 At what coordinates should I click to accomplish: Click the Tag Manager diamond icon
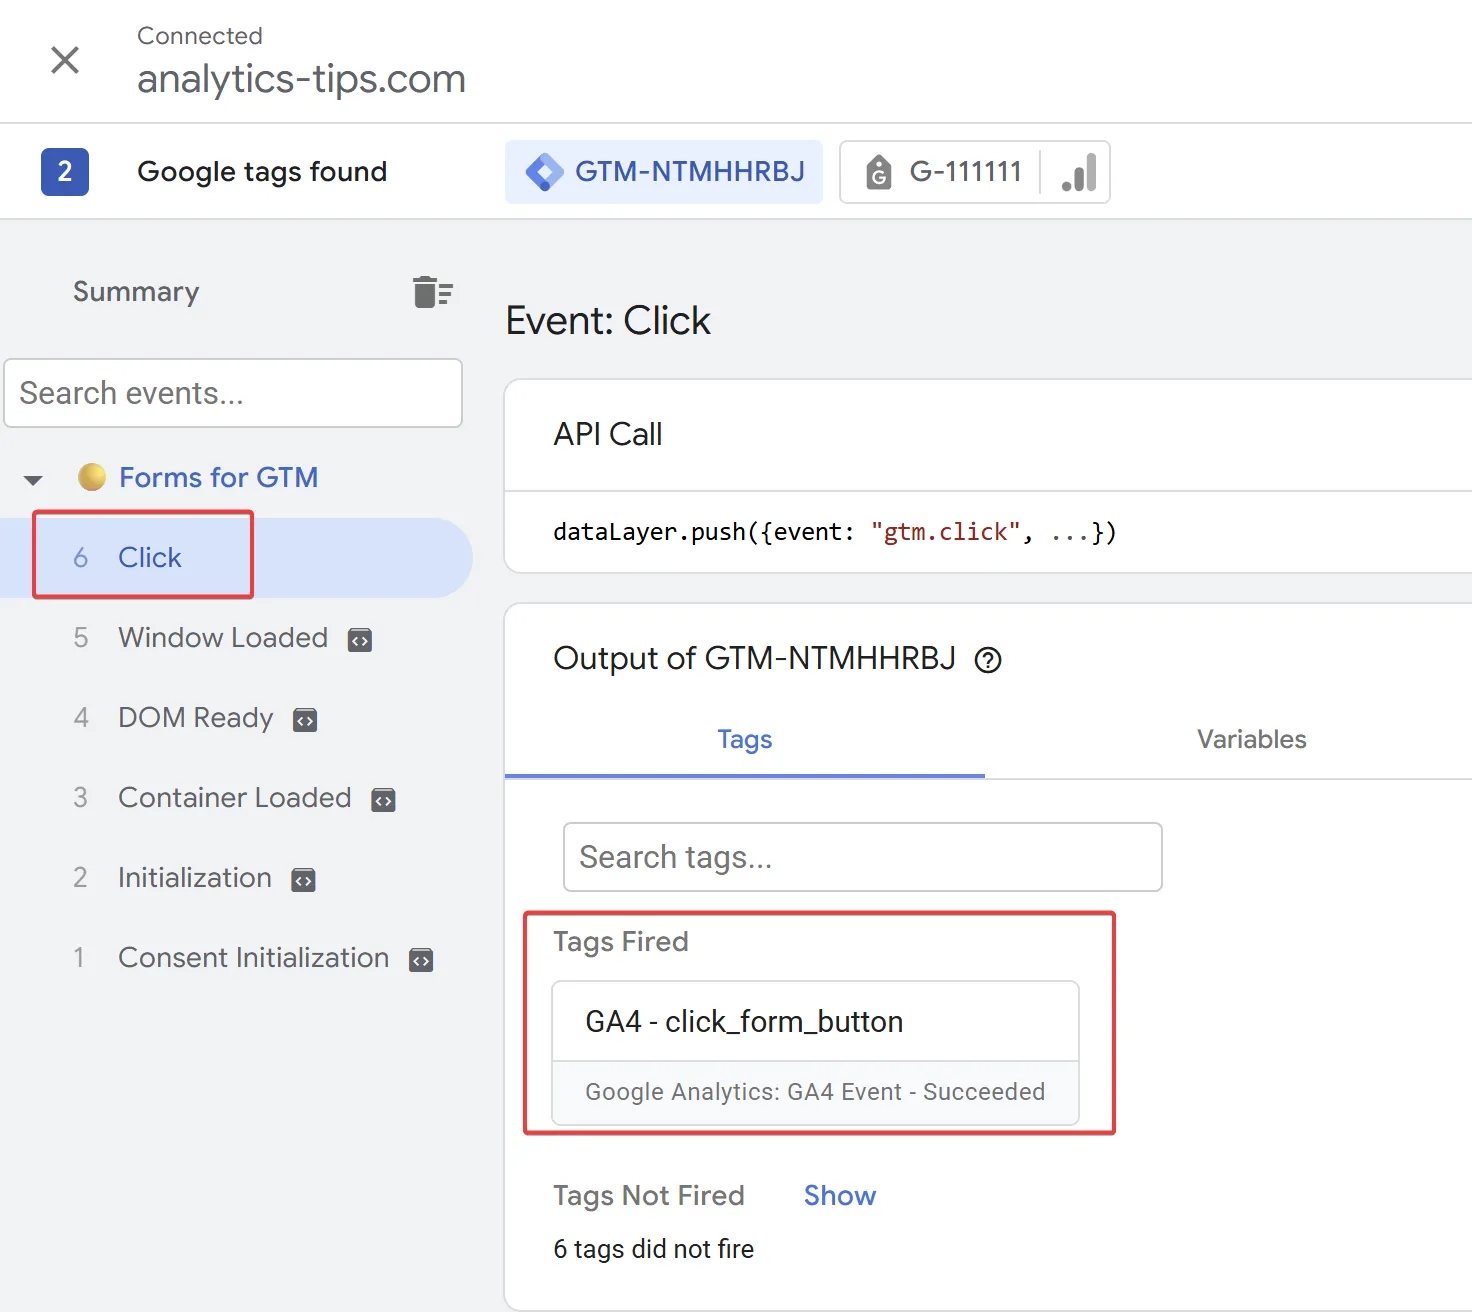(x=544, y=172)
